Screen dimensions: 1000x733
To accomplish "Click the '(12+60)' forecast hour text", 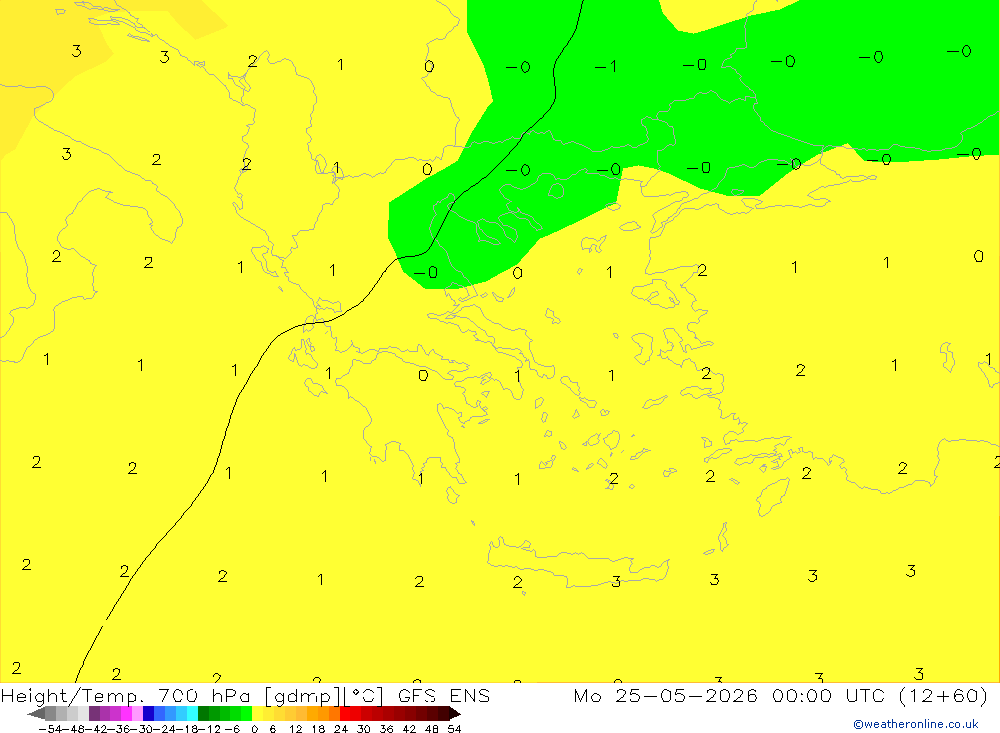I will (943, 695).
